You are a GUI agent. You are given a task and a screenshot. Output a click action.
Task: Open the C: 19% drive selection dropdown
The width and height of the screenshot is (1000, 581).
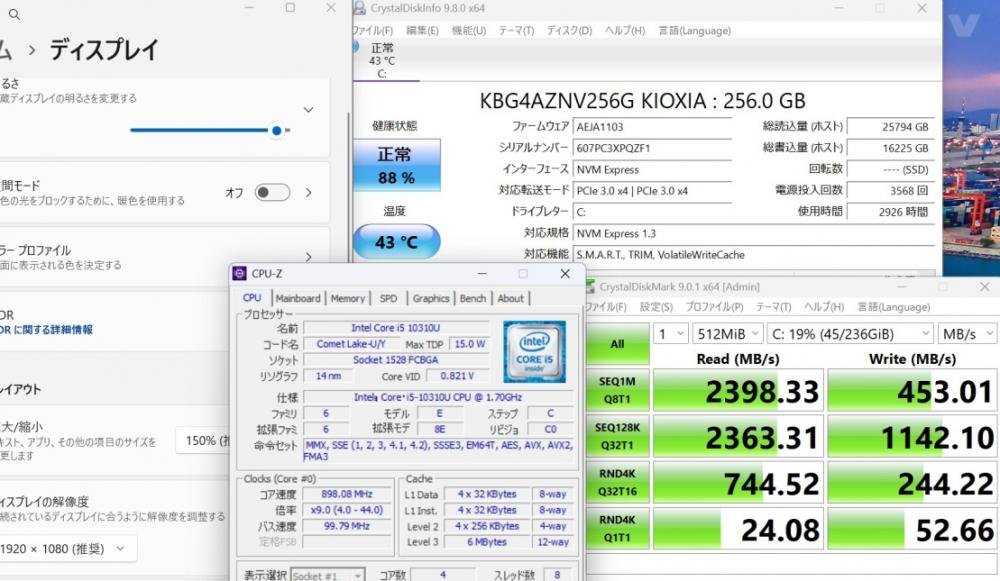pyautogui.click(x=850, y=334)
